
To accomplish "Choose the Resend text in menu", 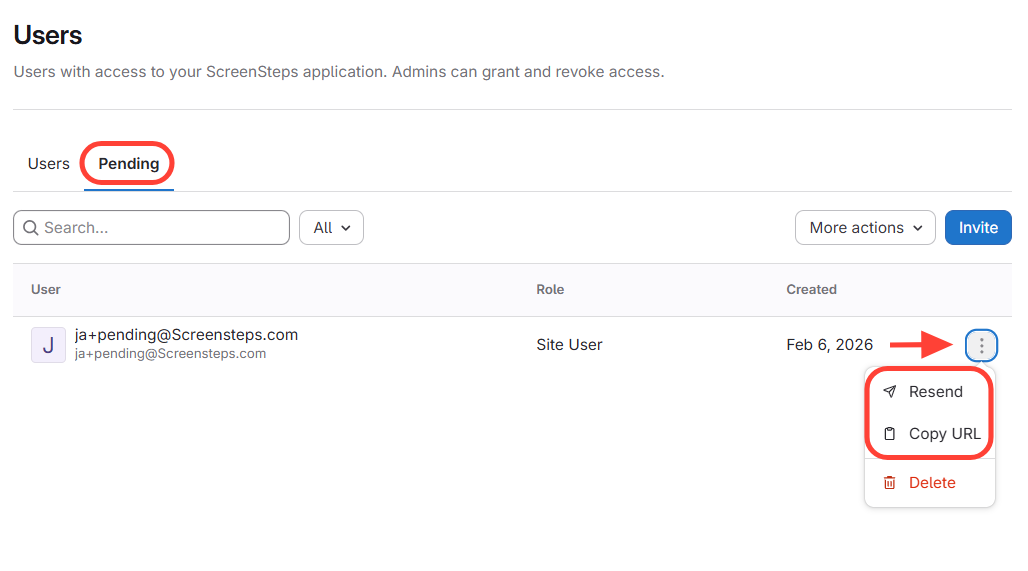I will click(x=935, y=392).
